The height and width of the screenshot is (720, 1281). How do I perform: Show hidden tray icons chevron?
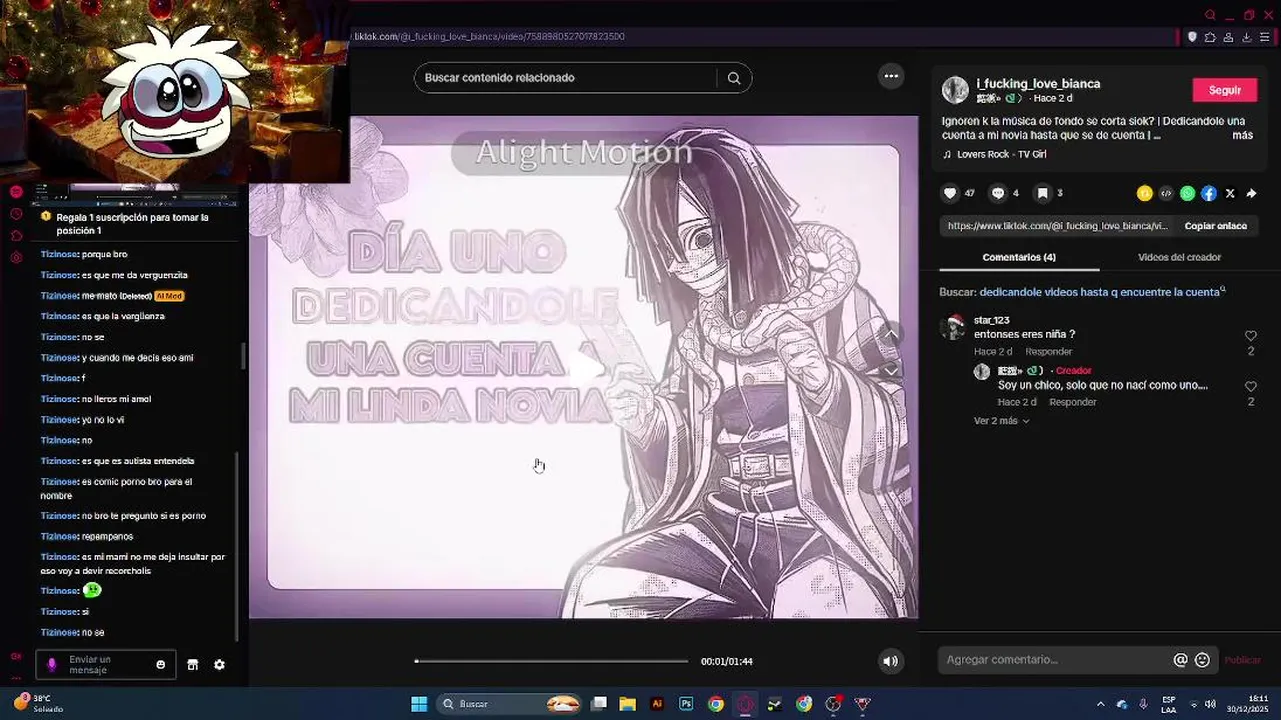point(1100,704)
